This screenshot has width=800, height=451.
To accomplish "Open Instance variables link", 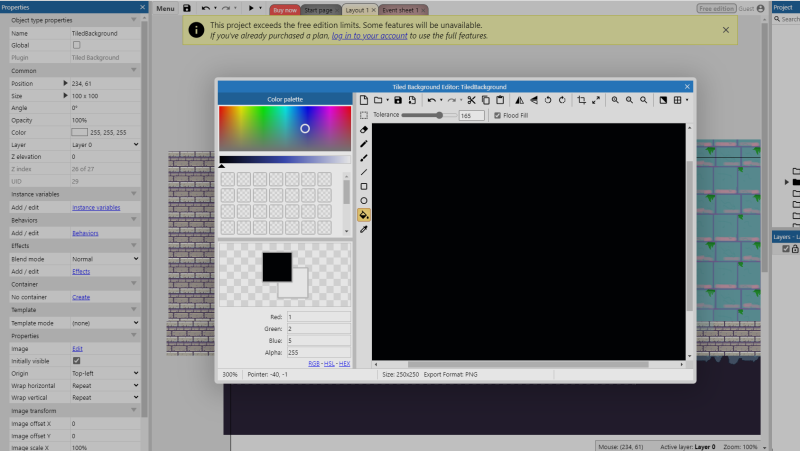I will 96,208.
